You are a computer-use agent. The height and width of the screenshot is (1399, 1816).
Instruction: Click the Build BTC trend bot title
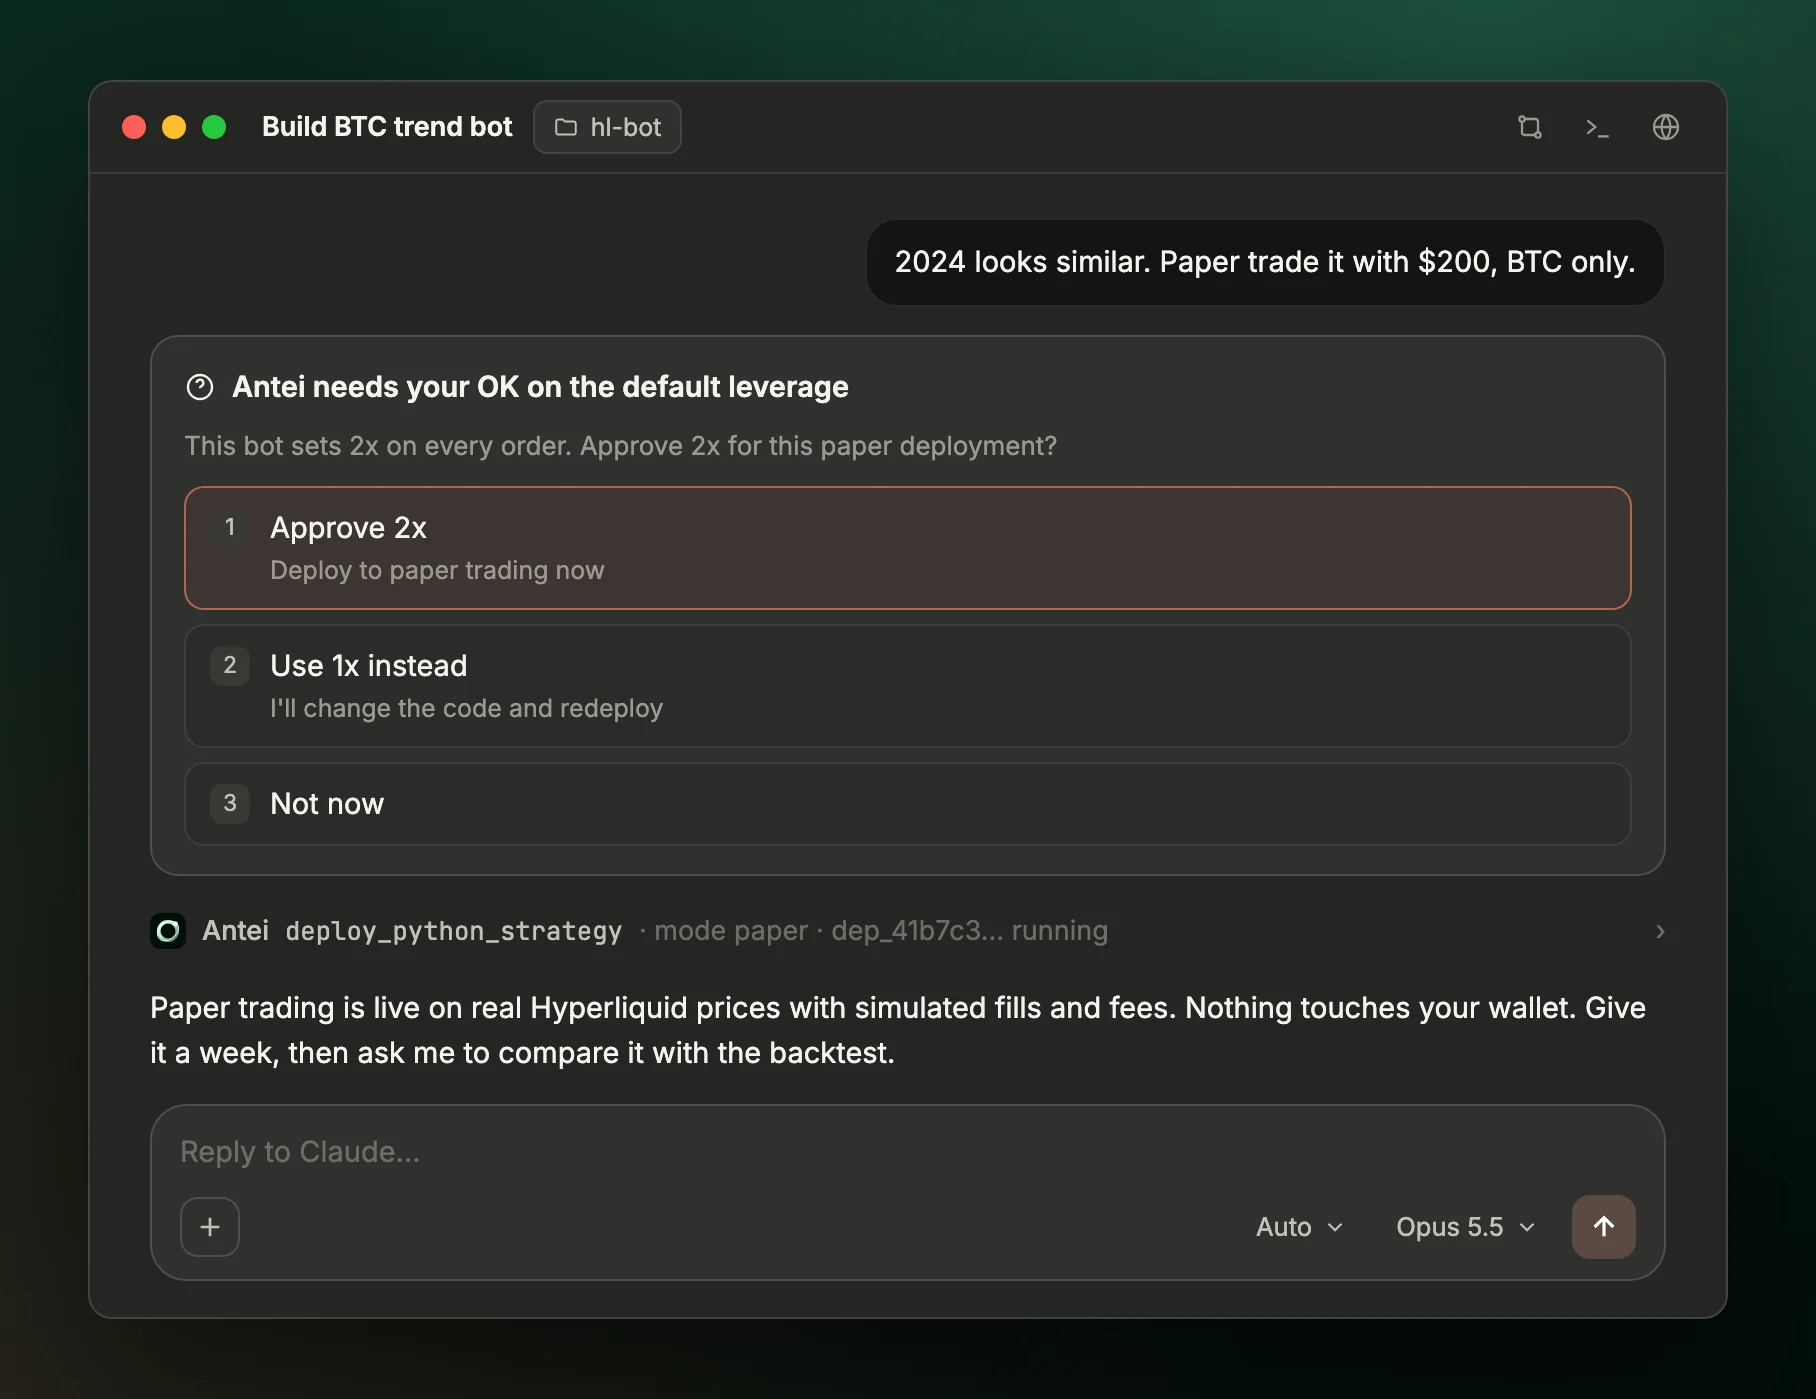pos(387,127)
